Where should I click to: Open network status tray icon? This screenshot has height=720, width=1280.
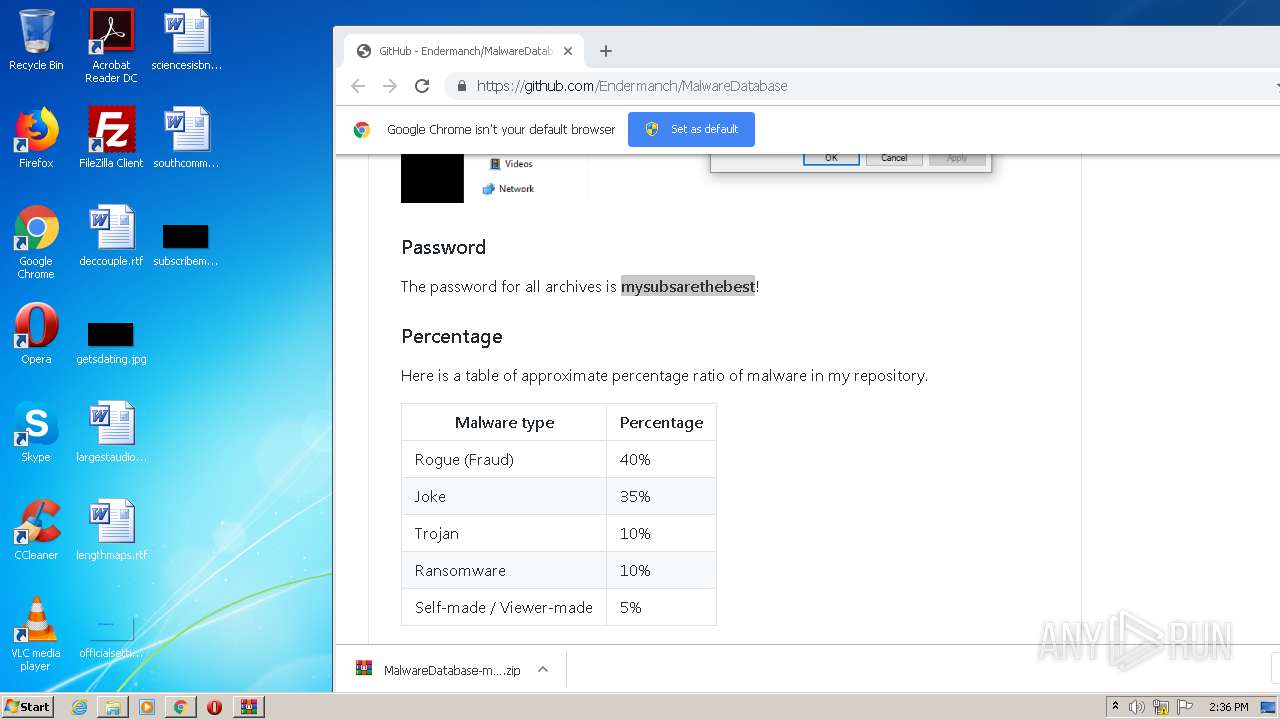pos(1161,707)
